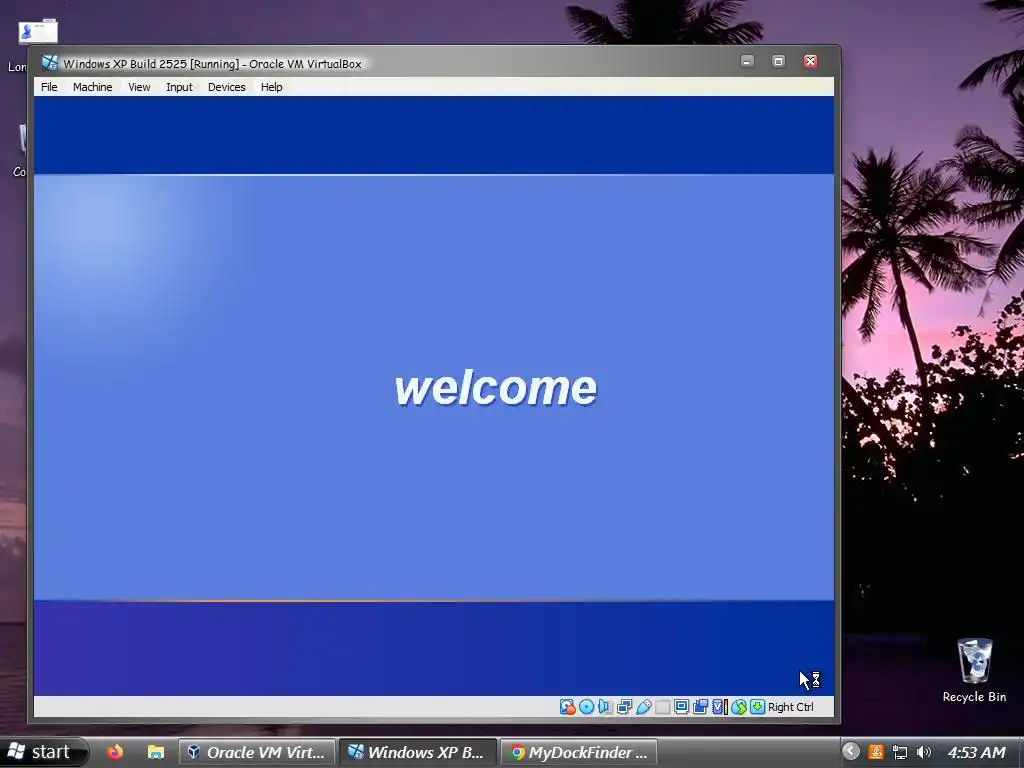Maximize the VirtualBox VM window

coord(778,61)
